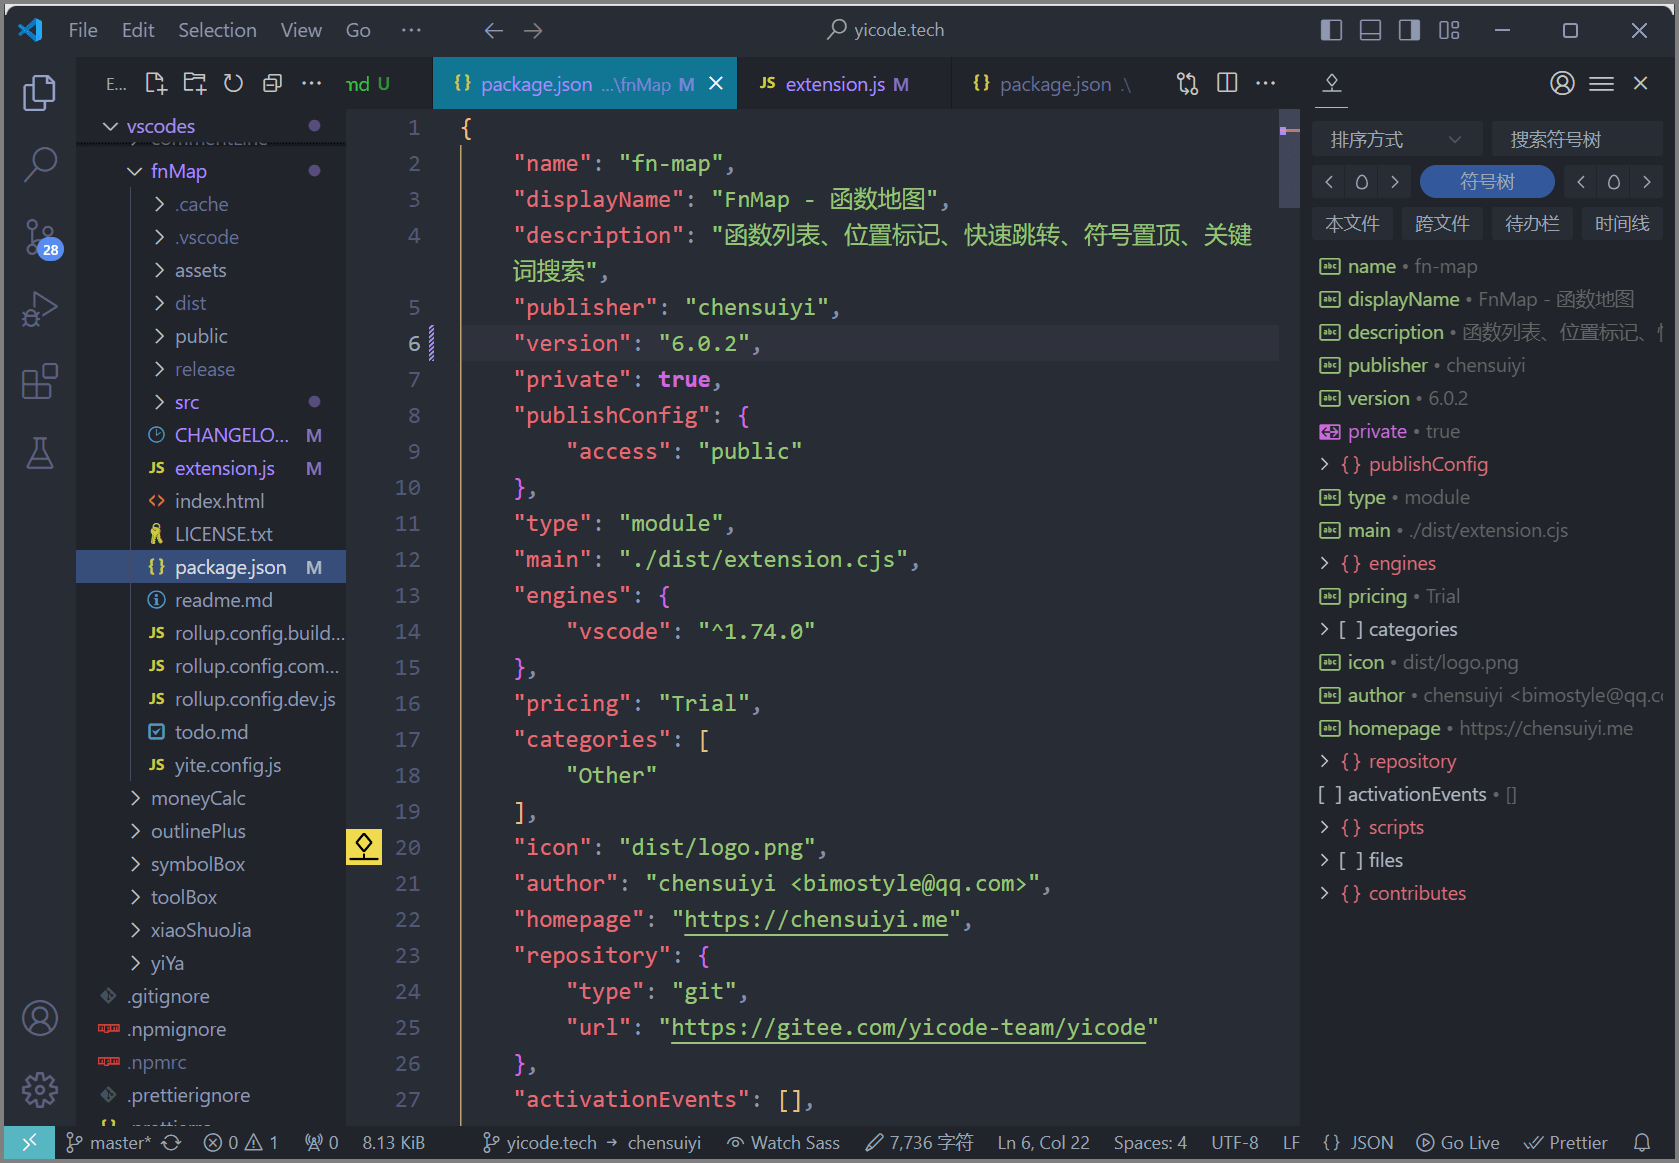Open explorer More Actions ellipsis

point(312,84)
